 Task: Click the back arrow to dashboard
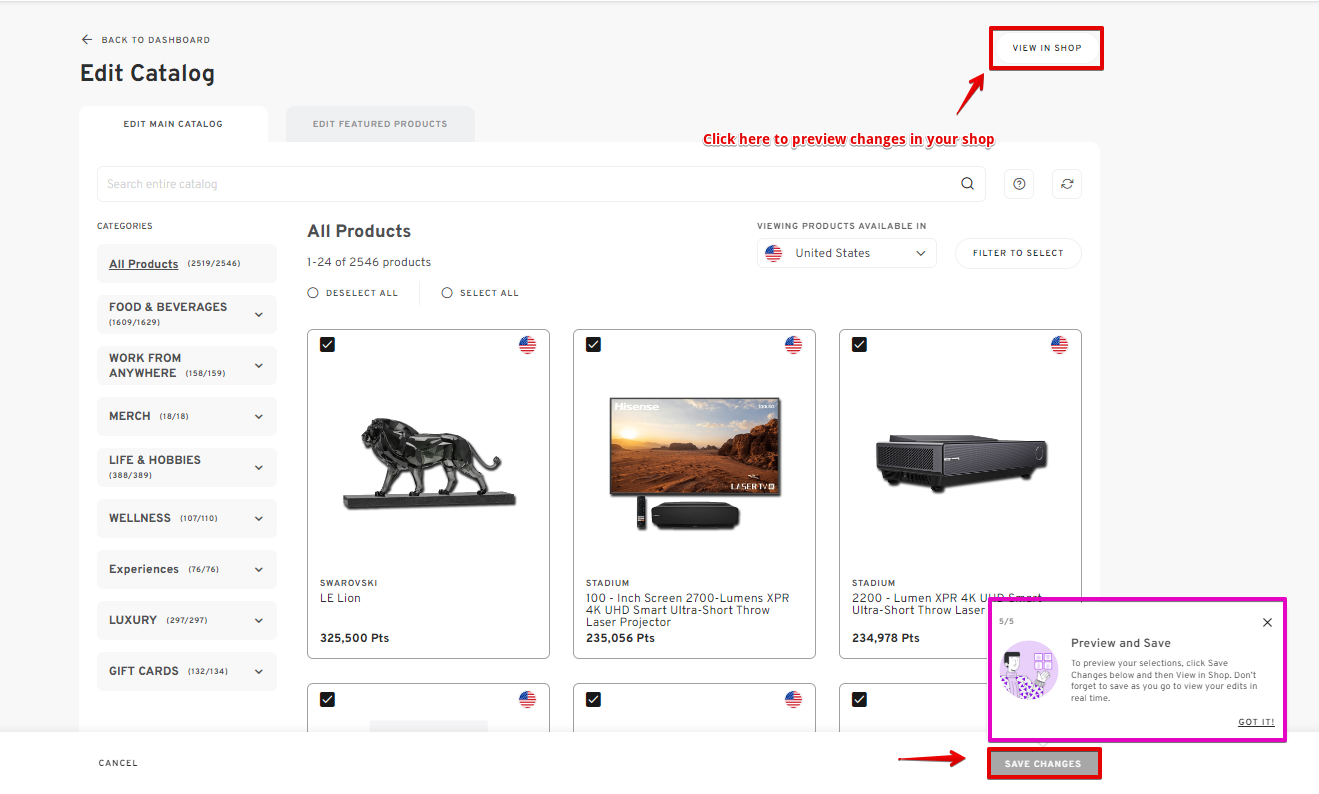tap(87, 40)
